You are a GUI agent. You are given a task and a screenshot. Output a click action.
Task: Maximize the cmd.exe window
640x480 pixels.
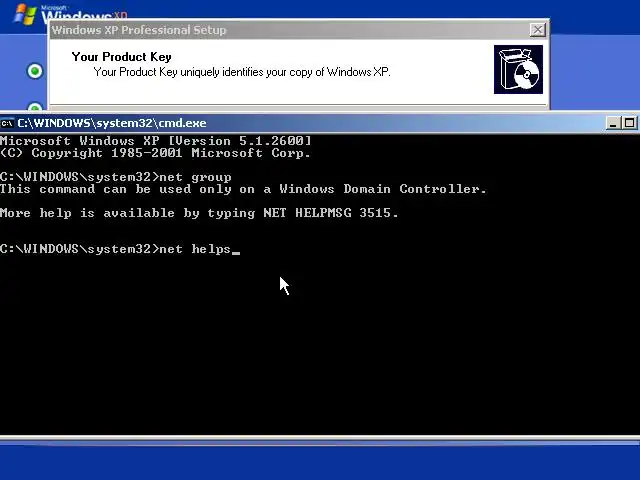click(x=629, y=123)
